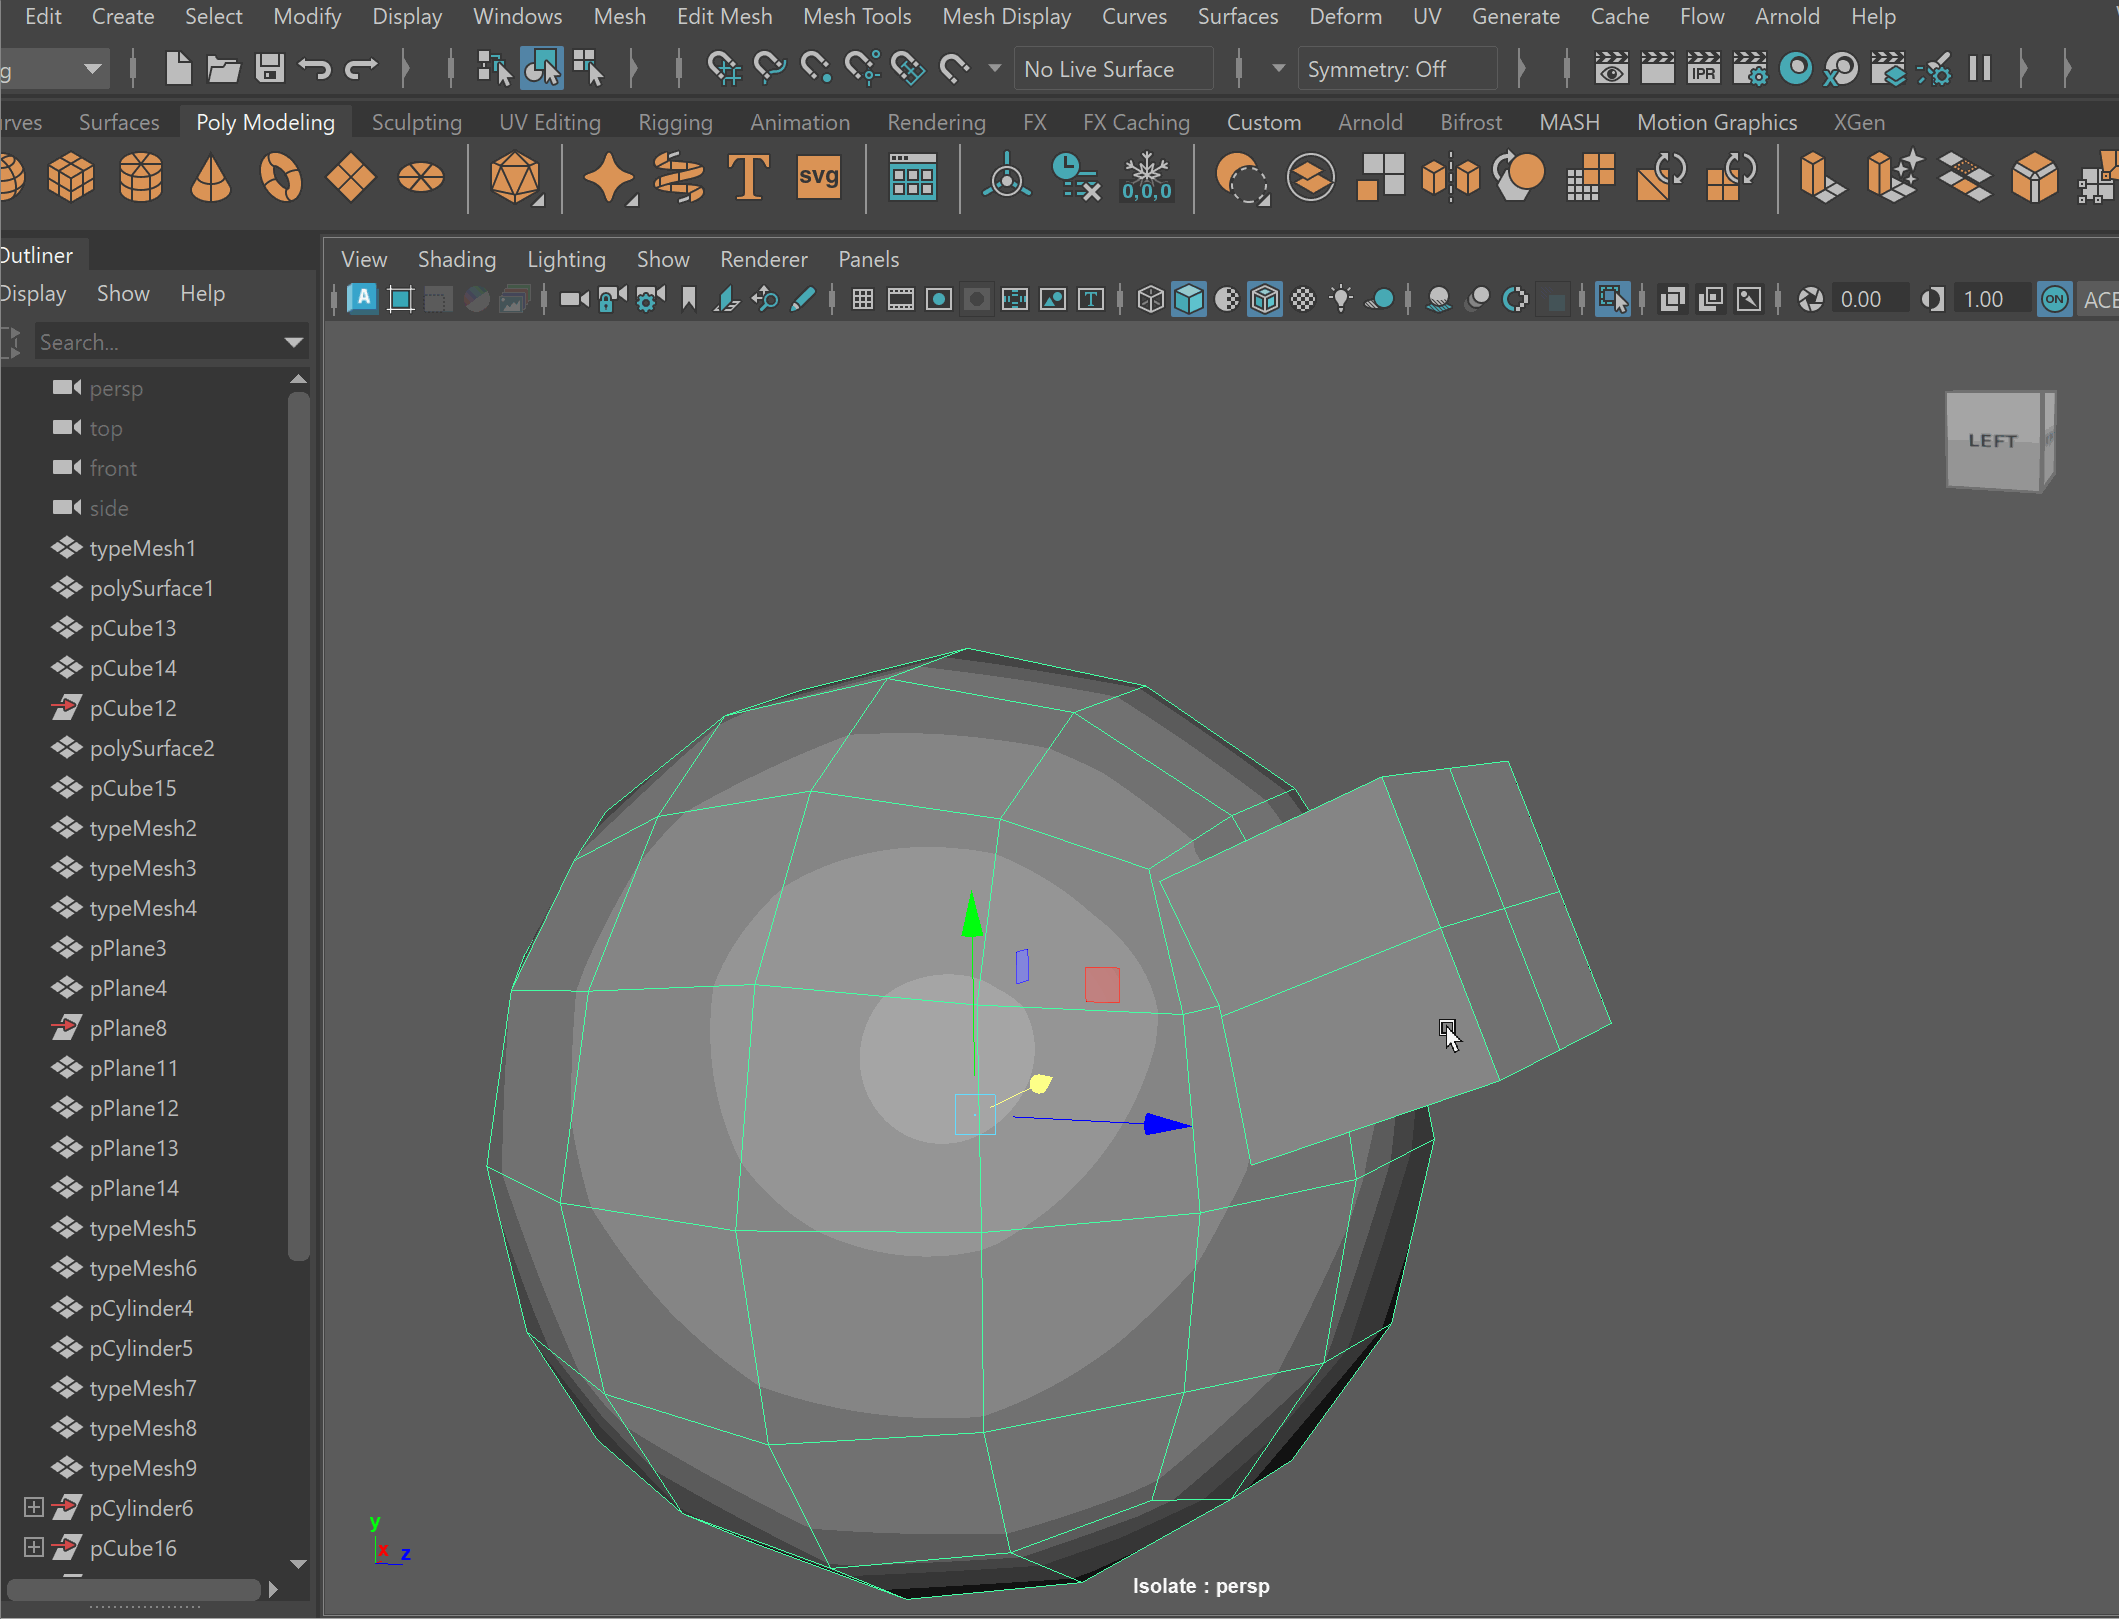Select typeMesh5 in the Outliner
Image resolution: width=2119 pixels, height=1619 pixels.
coord(142,1228)
